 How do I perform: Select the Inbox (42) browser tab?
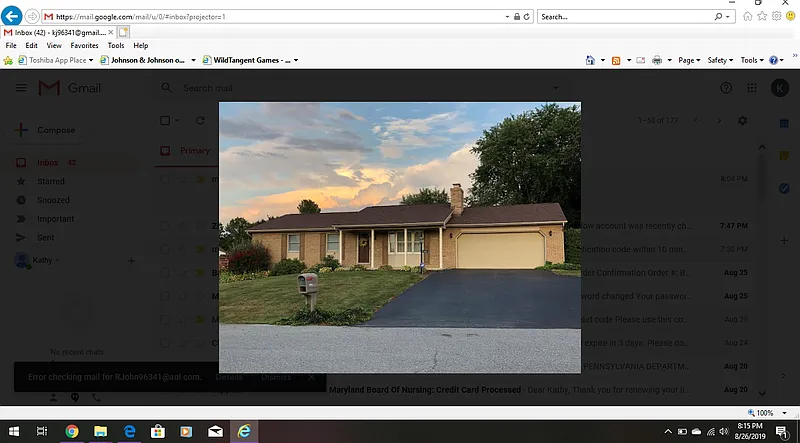(59, 32)
